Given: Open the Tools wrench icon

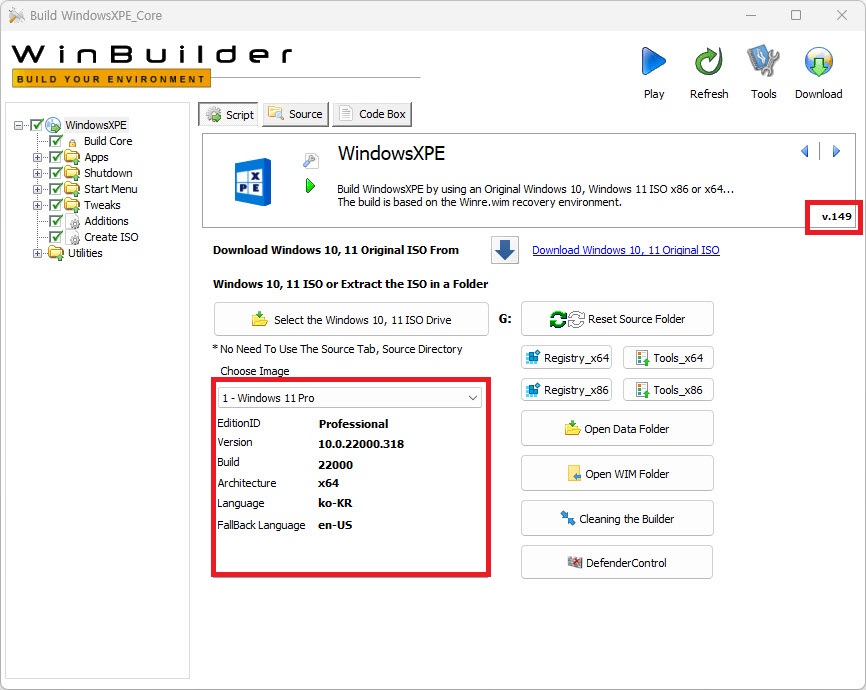Looking at the screenshot, I should click(x=763, y=61).
